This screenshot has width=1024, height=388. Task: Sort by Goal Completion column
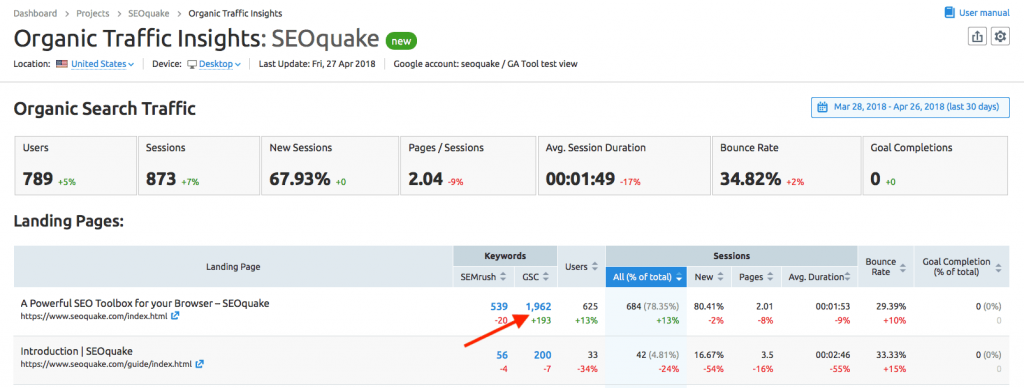[x=961, y=267]
